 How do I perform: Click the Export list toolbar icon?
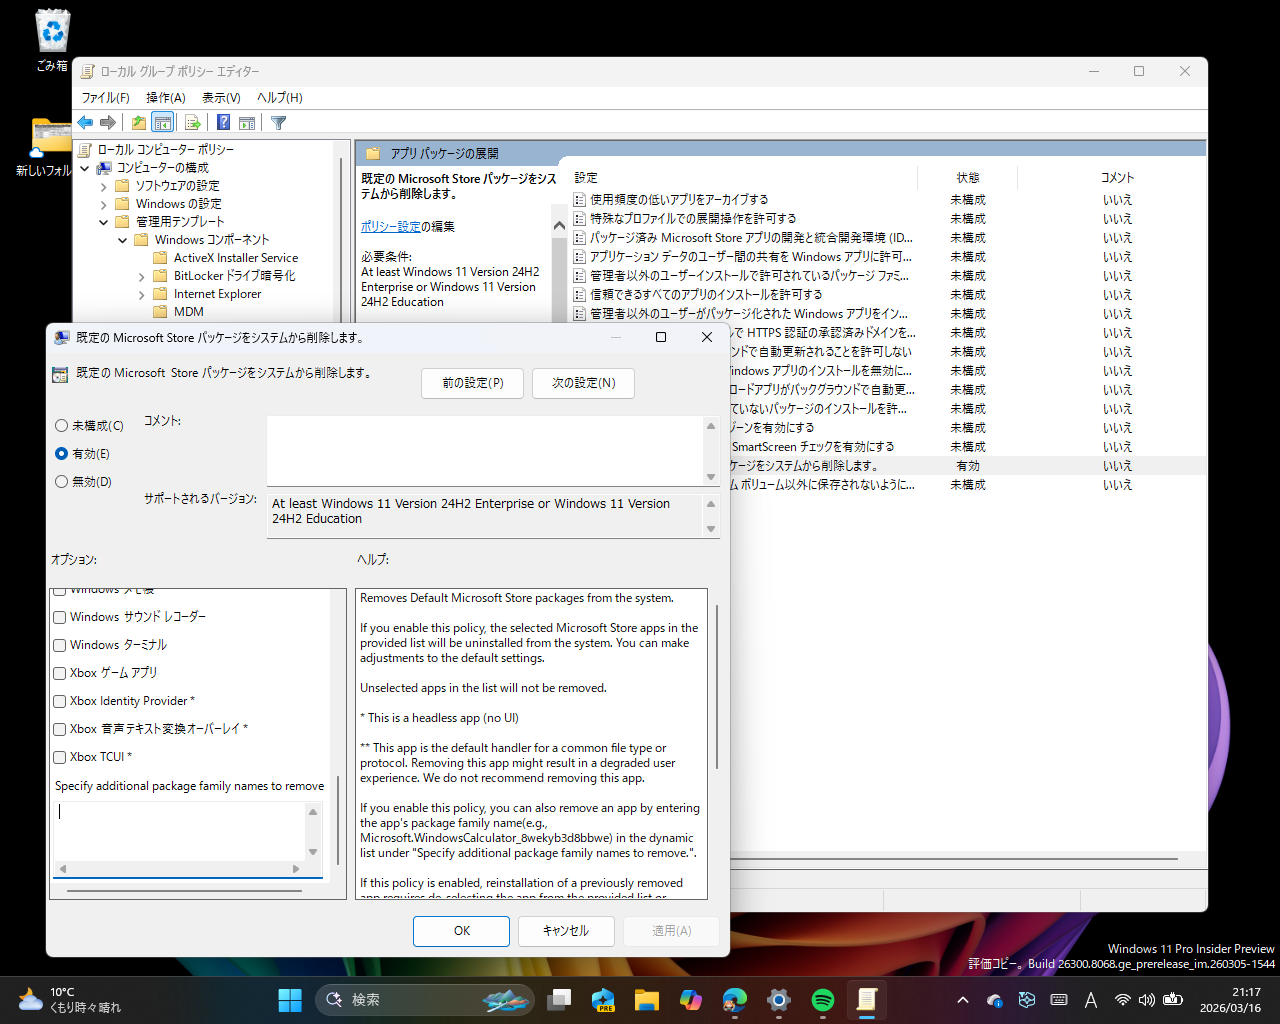tap(193, 123)
